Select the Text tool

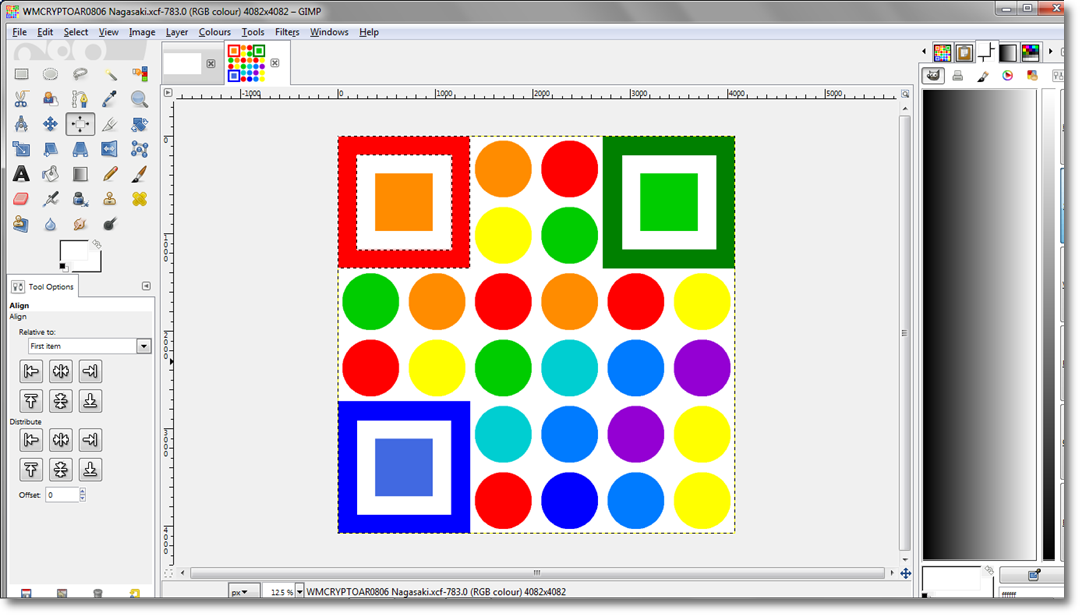click(21, 174)
